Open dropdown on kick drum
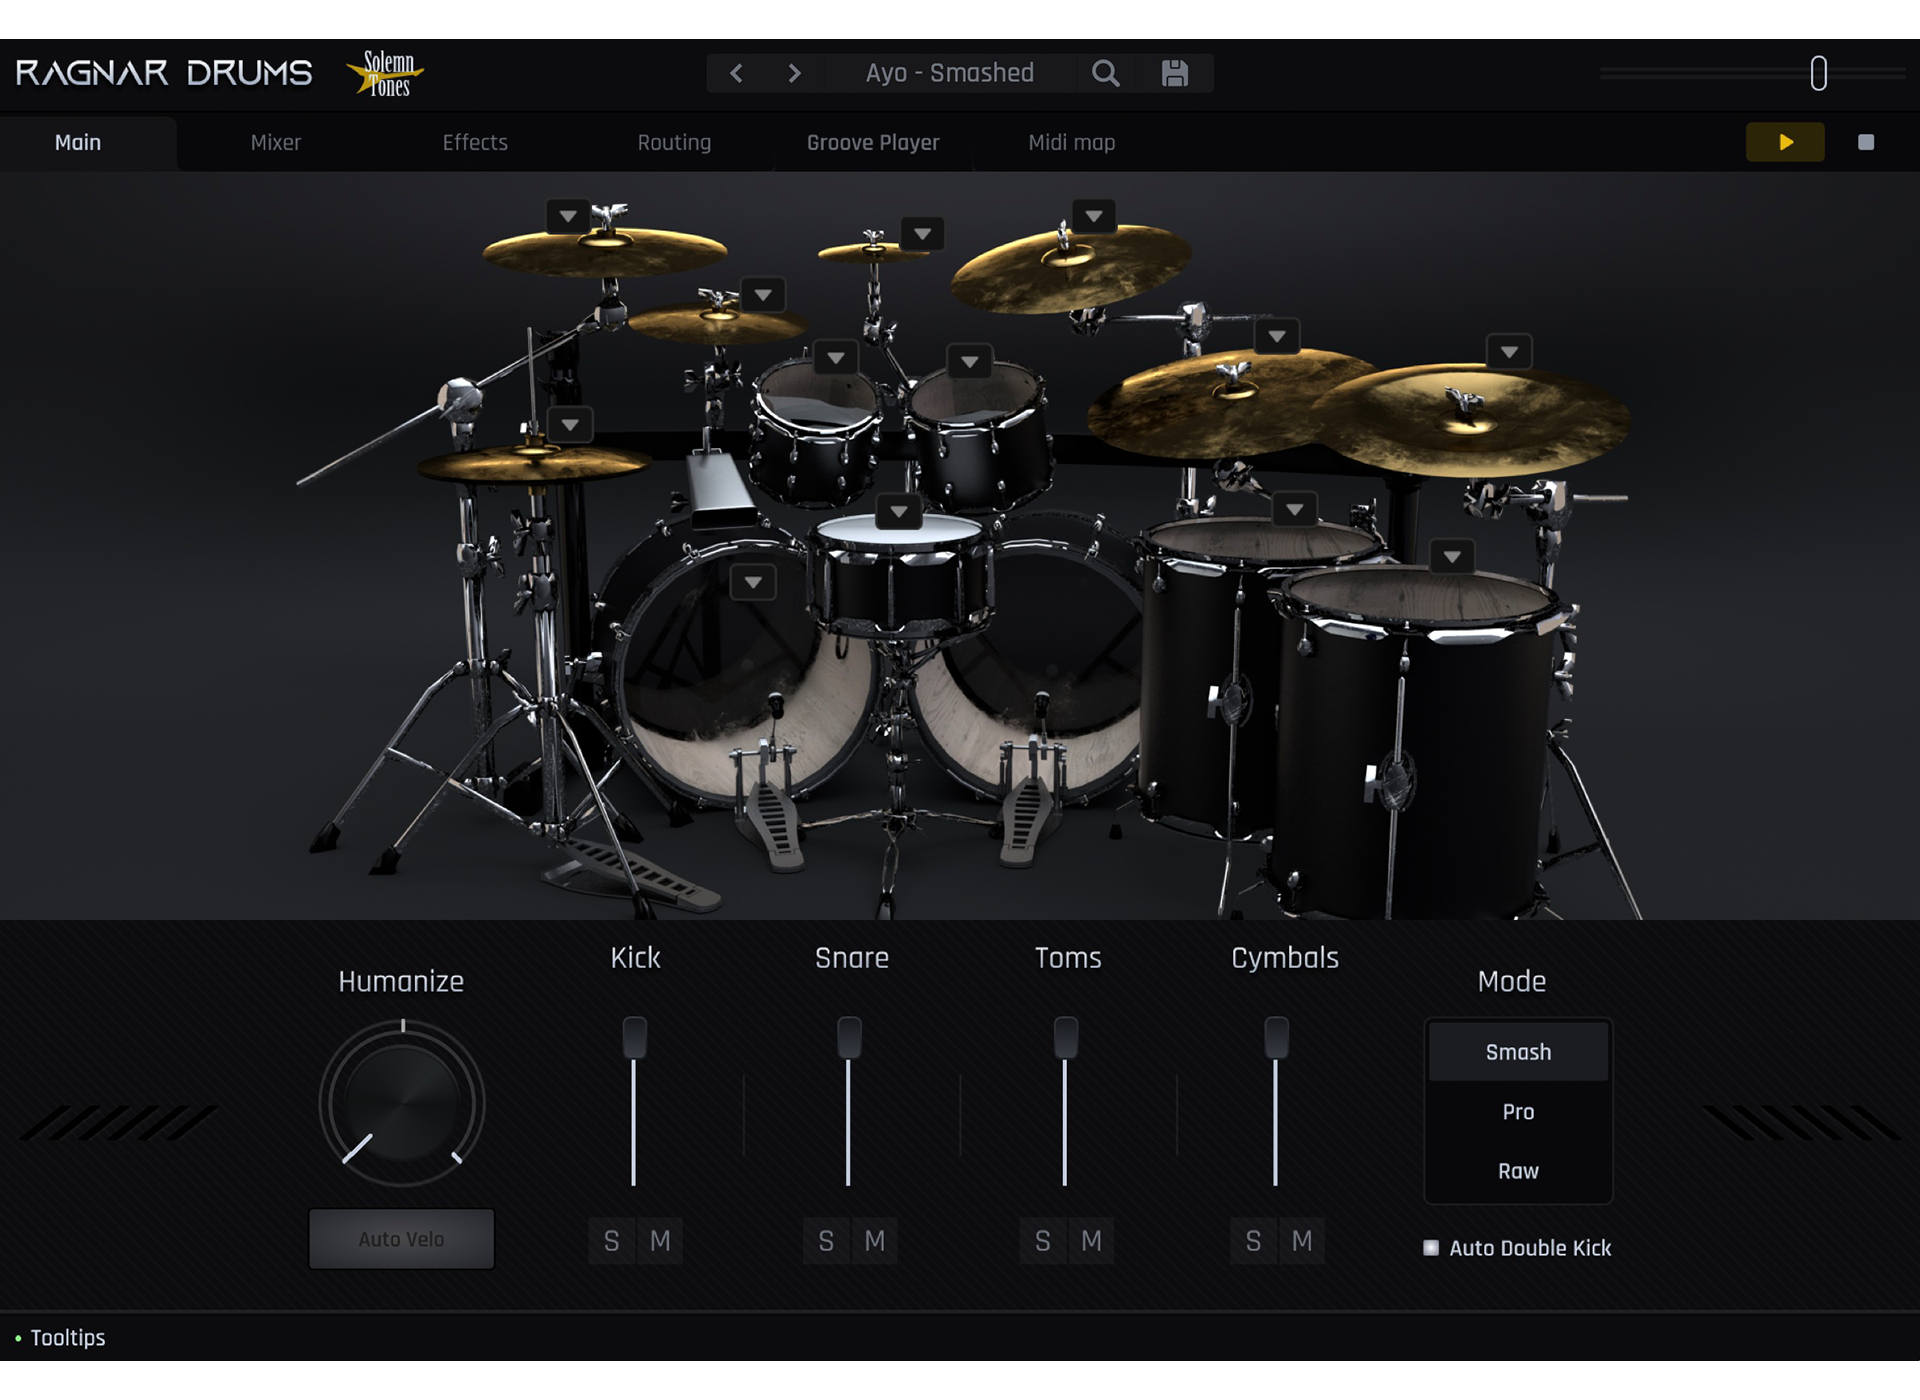This screenshot has width=1920, height=1400. pos(753,582)
